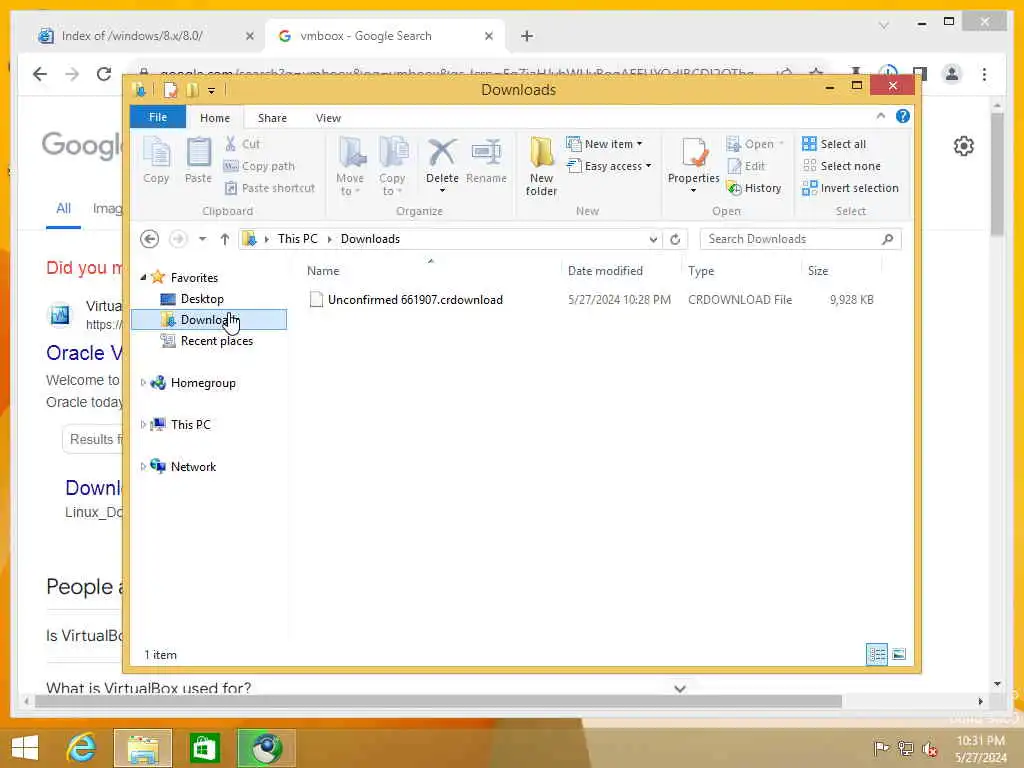
Task: Sort by the Name column header
Action: (x=323, y=270)
